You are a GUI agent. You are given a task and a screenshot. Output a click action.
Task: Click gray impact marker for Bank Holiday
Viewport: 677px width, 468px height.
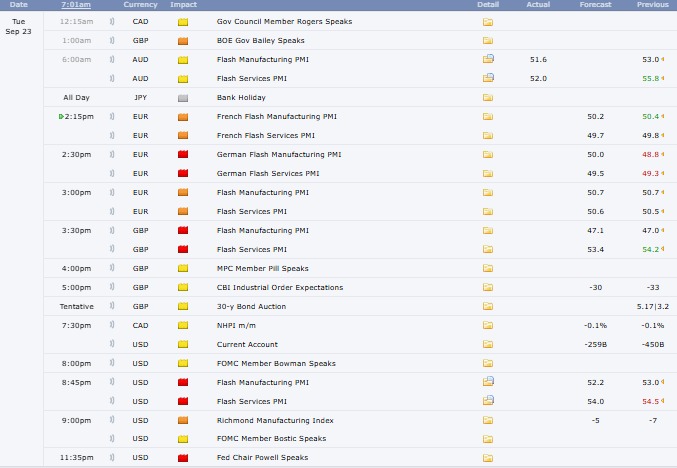tap(182, 98)
